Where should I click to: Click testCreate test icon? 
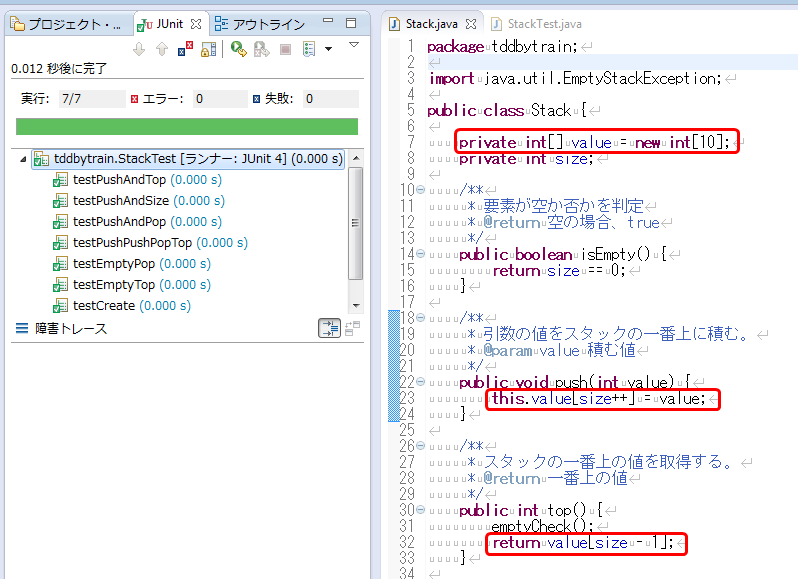pos(61,306)
